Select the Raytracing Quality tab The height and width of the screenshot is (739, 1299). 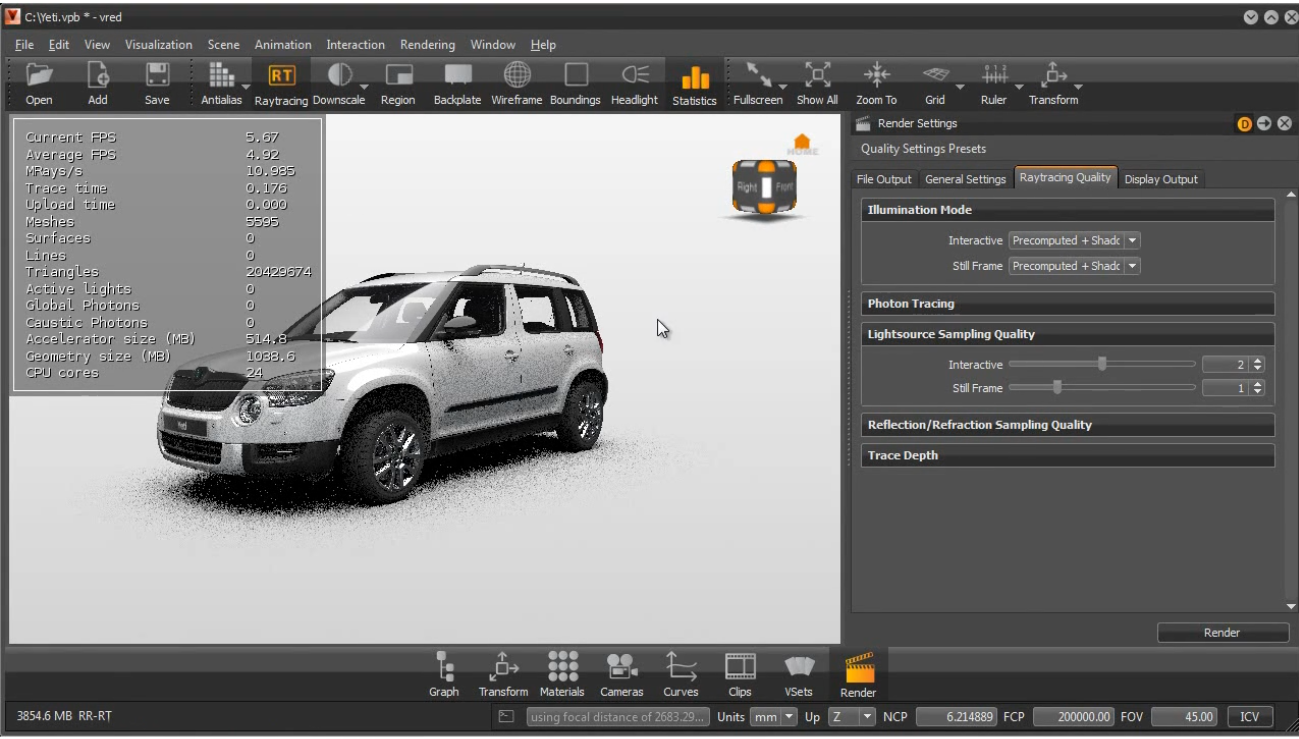click(x=1065, y=178)
